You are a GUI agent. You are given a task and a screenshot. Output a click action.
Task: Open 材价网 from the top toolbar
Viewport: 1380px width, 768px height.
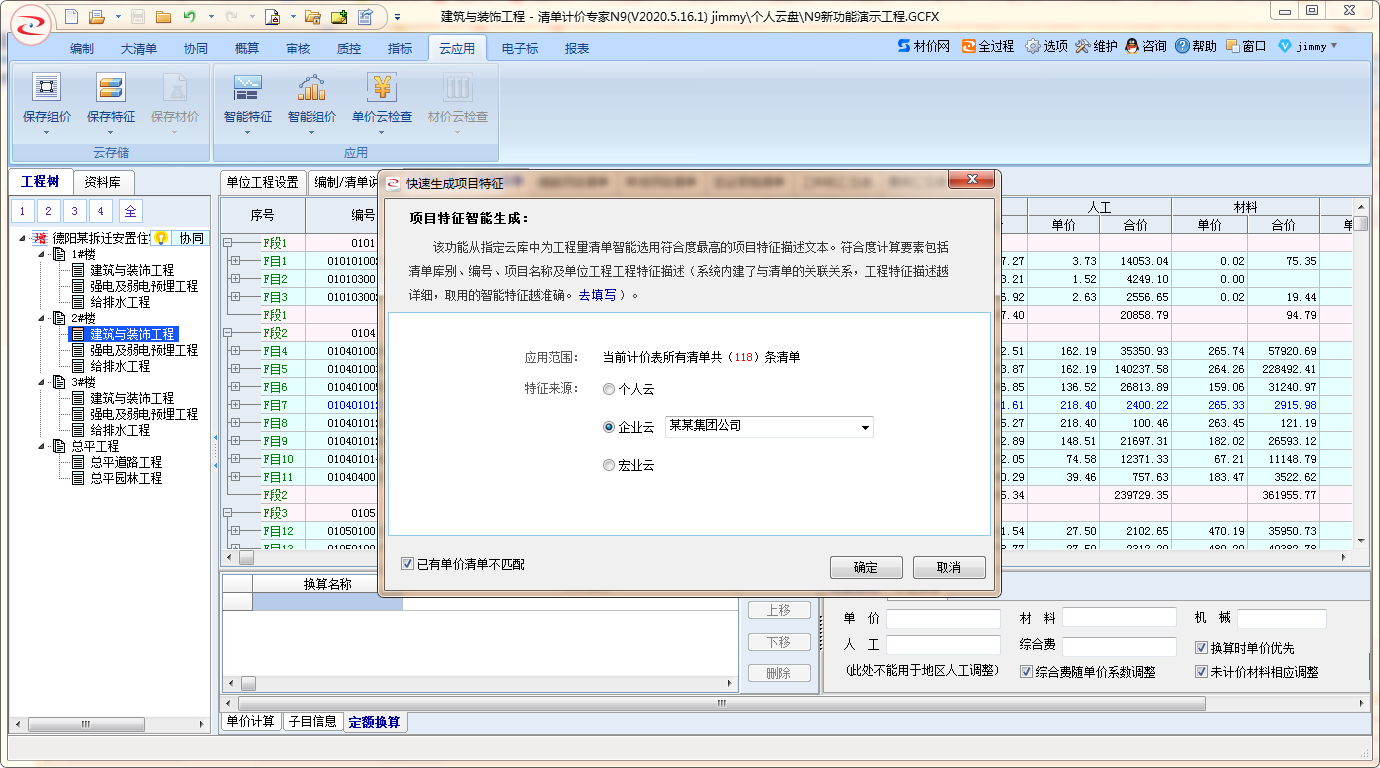[x=923, y=46]
